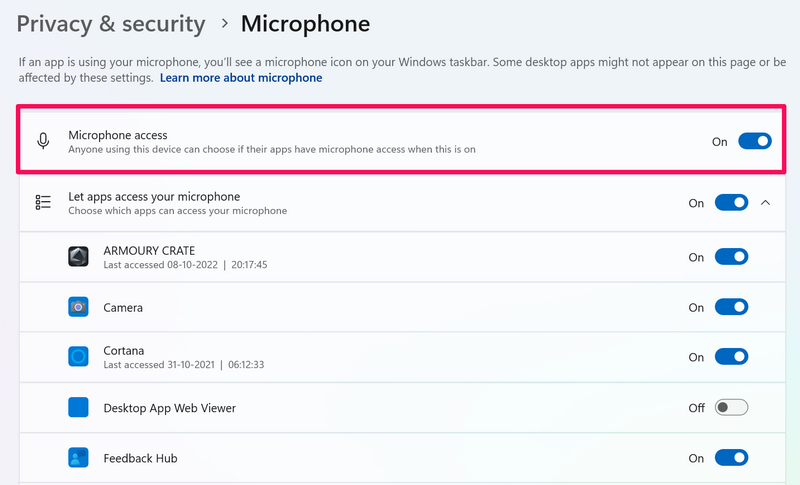Viewport: 800px width, 485px height.
Task: Click the Camera app icon
Action: pos(79,307)
